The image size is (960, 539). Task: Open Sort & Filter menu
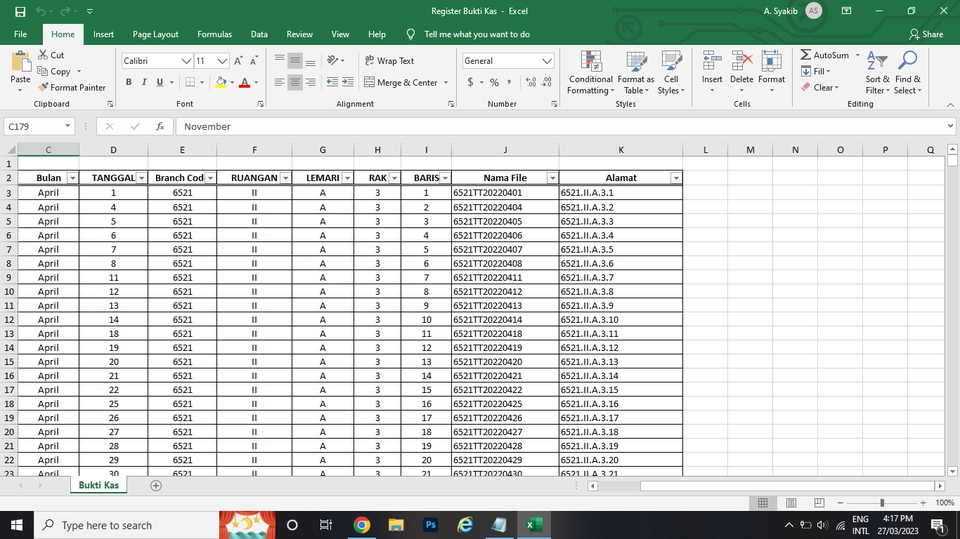[877, 73]
